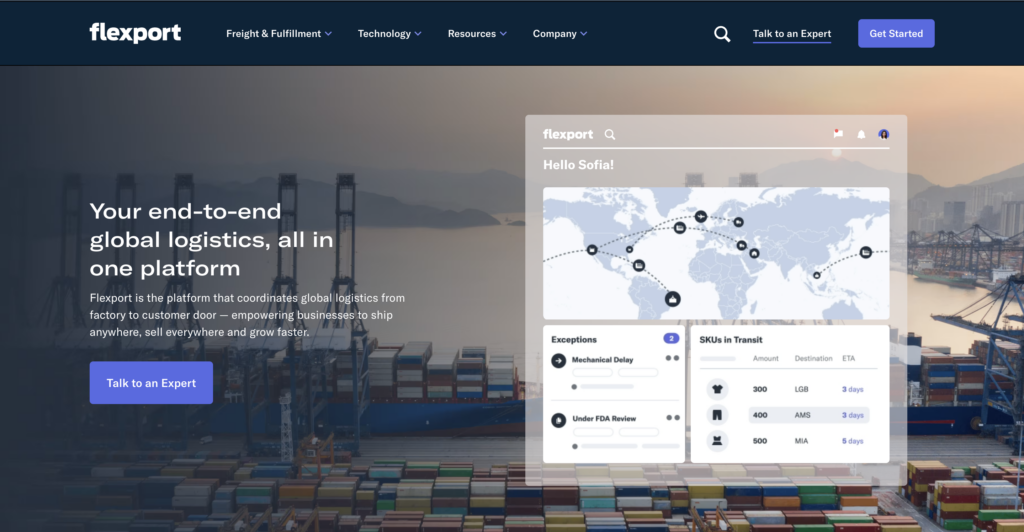This screenshot has width=1024, height=532.
Task: Select the Under FDA Review exception text
Action: pyautogui.click(x=604, y=418)
